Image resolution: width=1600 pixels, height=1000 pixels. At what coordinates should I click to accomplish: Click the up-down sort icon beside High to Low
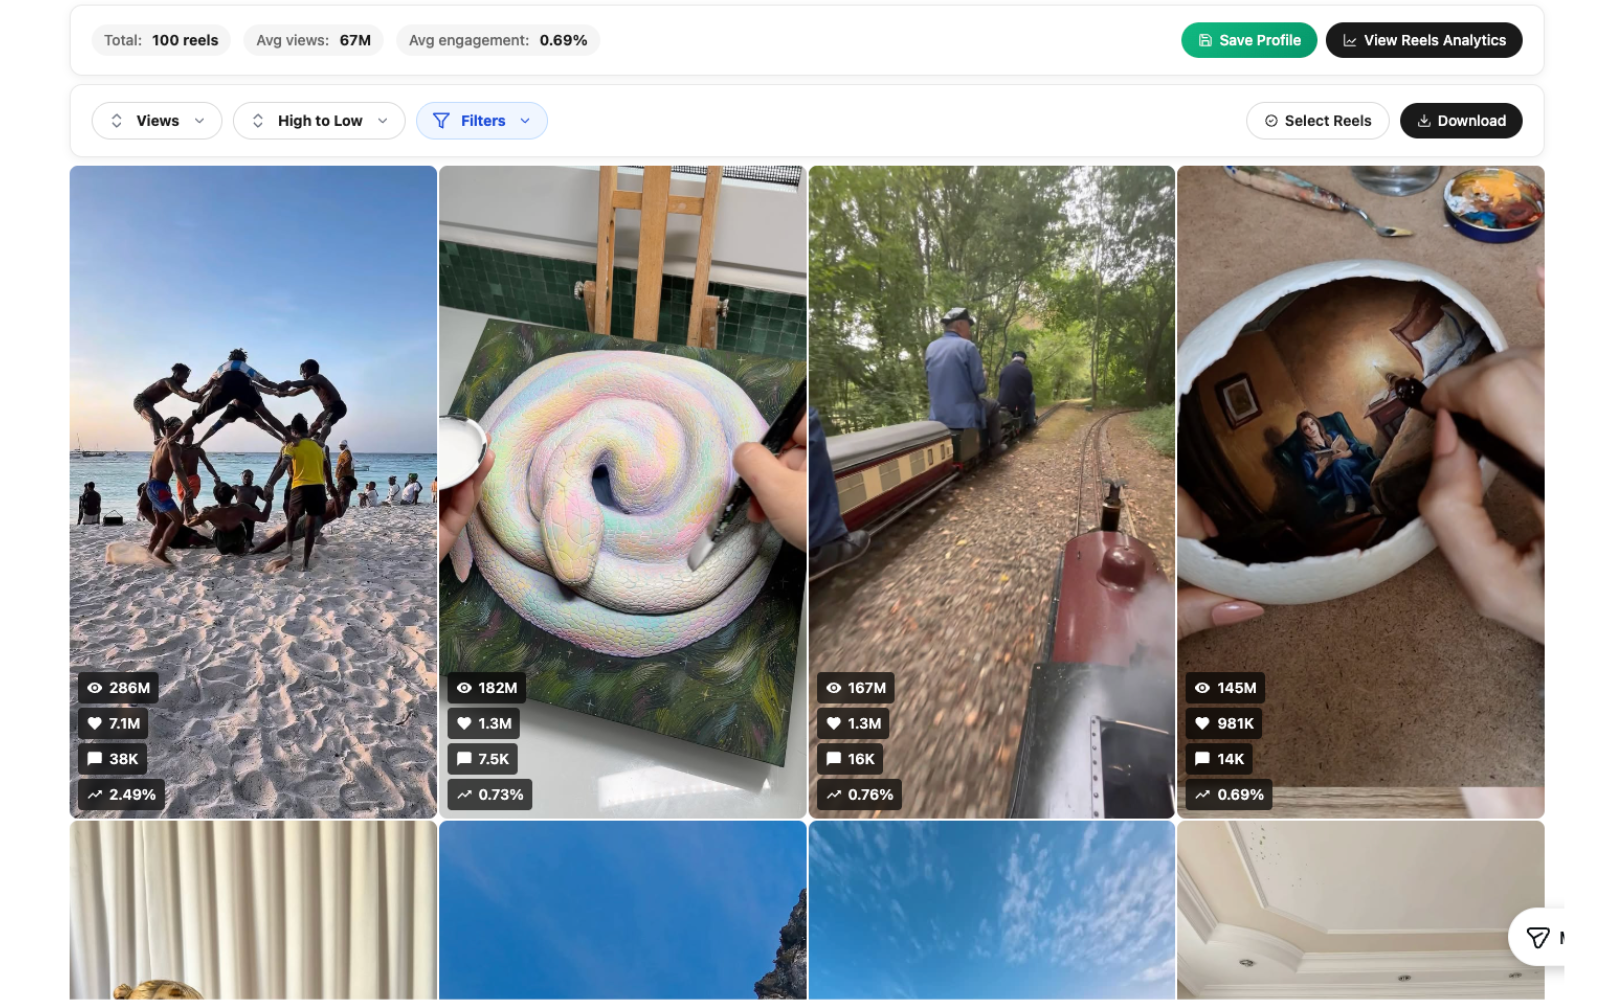pos(258,121)
